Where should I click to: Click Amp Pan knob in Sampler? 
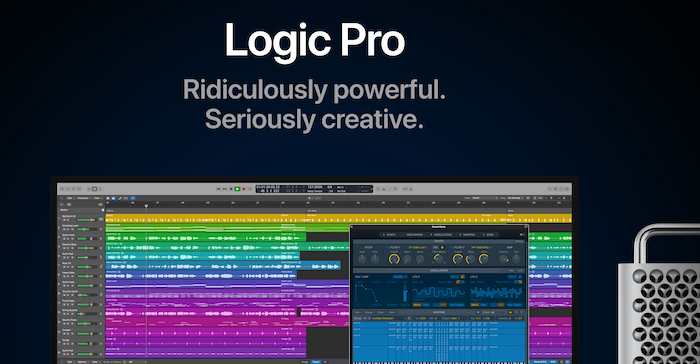click(x=516, y=259)
